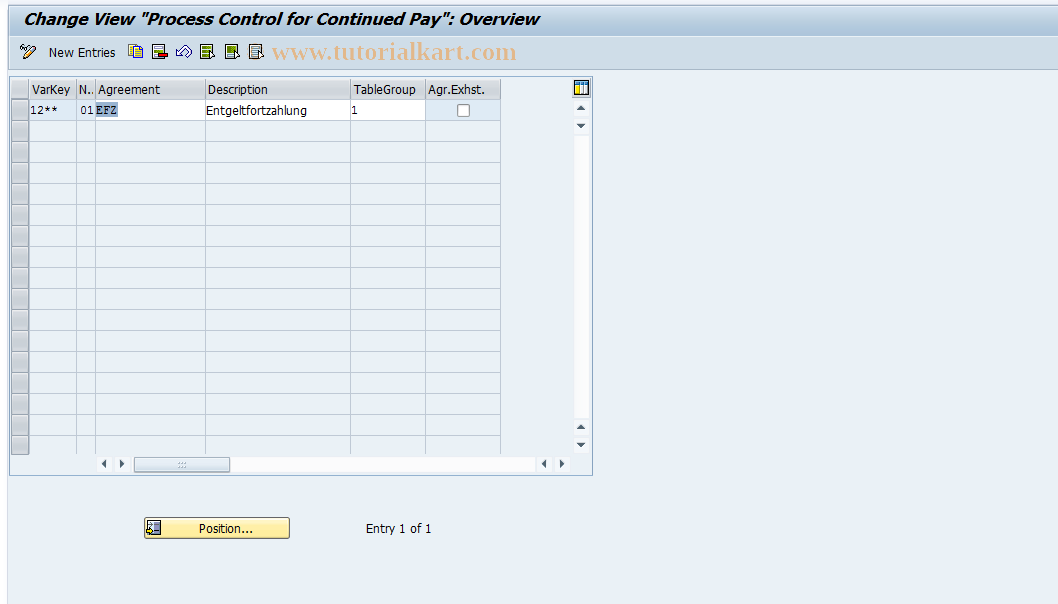Click the Agreement column header
The width and height of the screenshot is (1058, 604).
150,89
